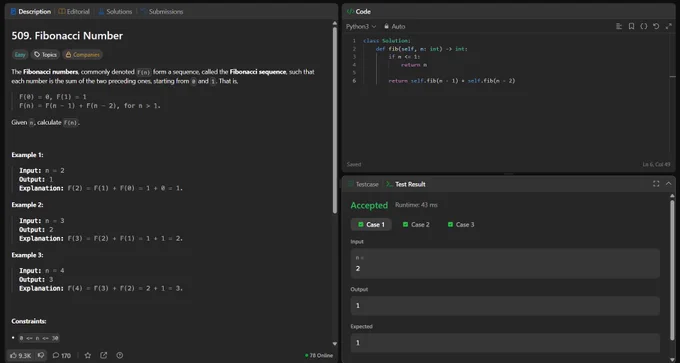The image size is (680, 363).
Task: Click the question mark help icon
Action: pyautogui.click(x=120, y=355)
